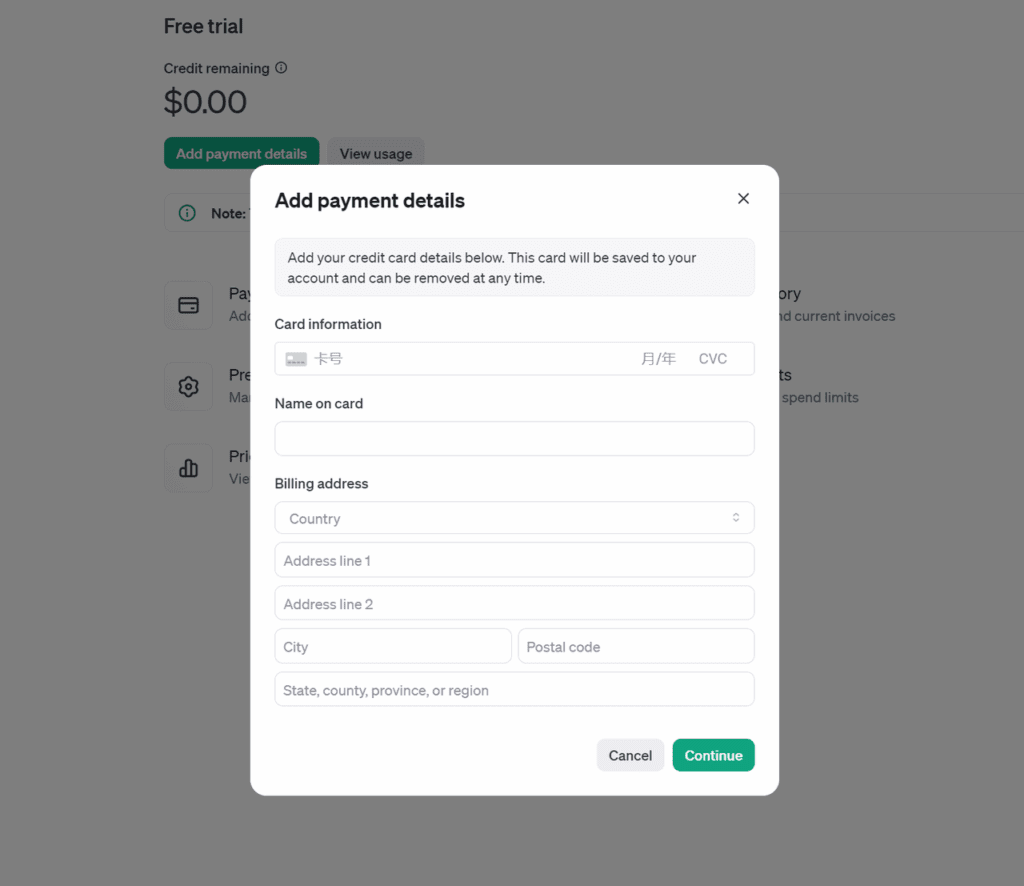
Task: Click the Address line 1 field
Action: click(515, 560)
